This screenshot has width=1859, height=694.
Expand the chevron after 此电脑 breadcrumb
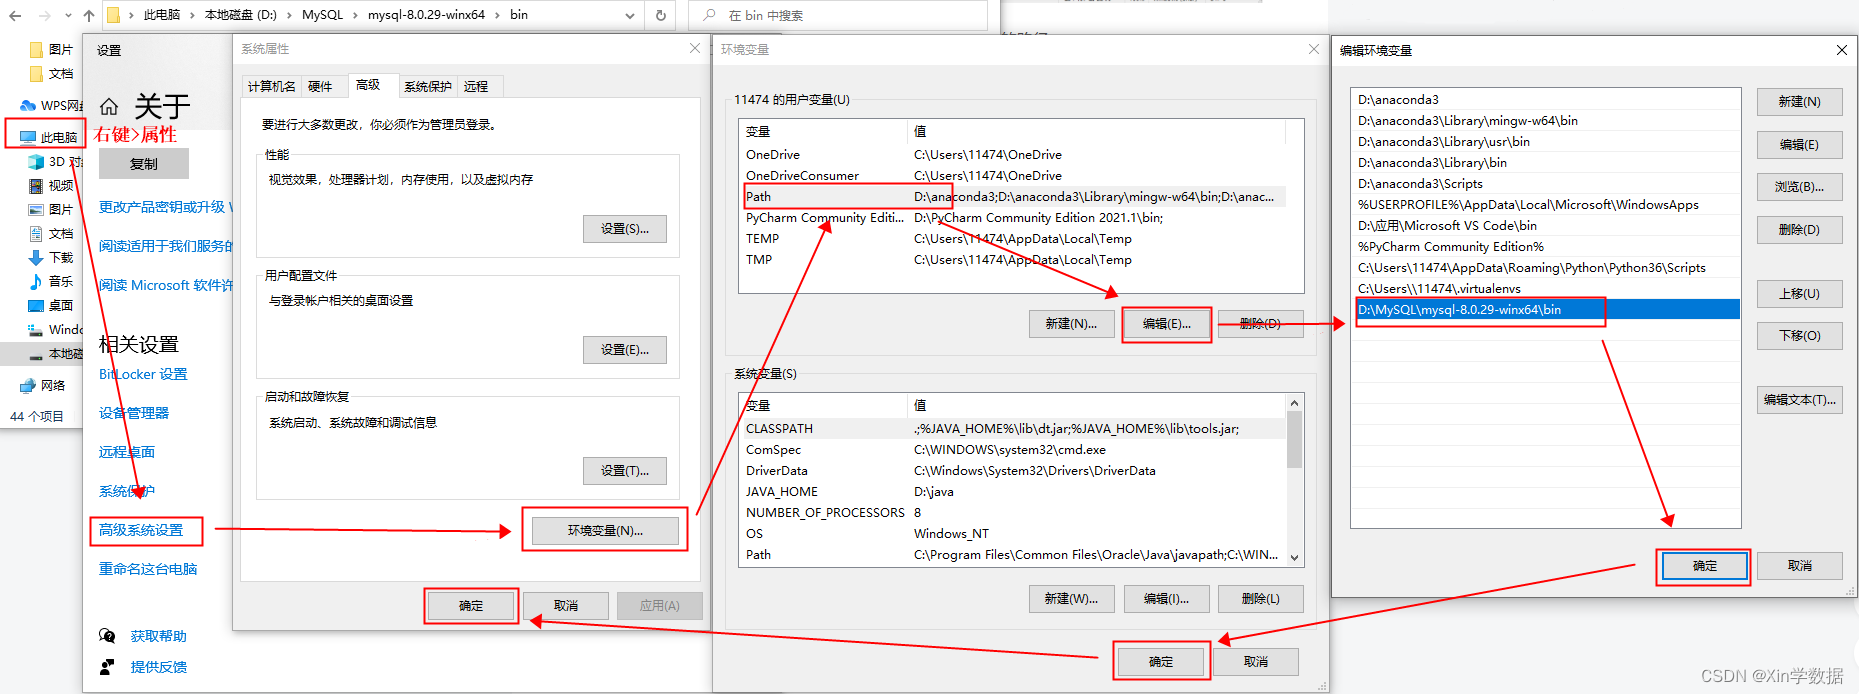pyautogui.click(x=190, y=15)
